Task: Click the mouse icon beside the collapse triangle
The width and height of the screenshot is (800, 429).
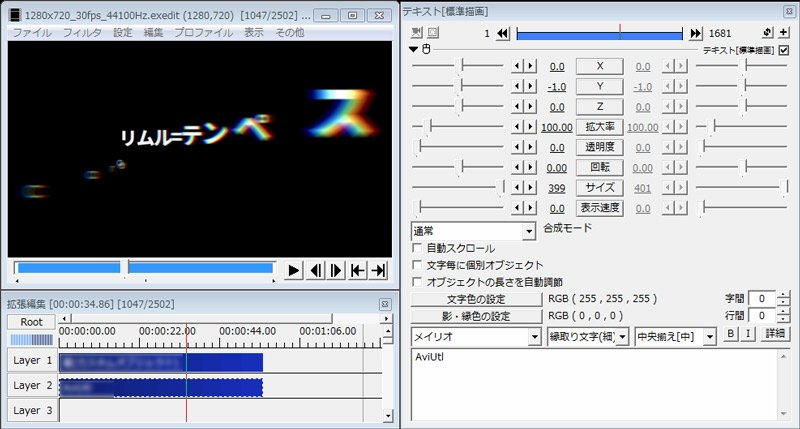Action: click(x=426, y=49)
